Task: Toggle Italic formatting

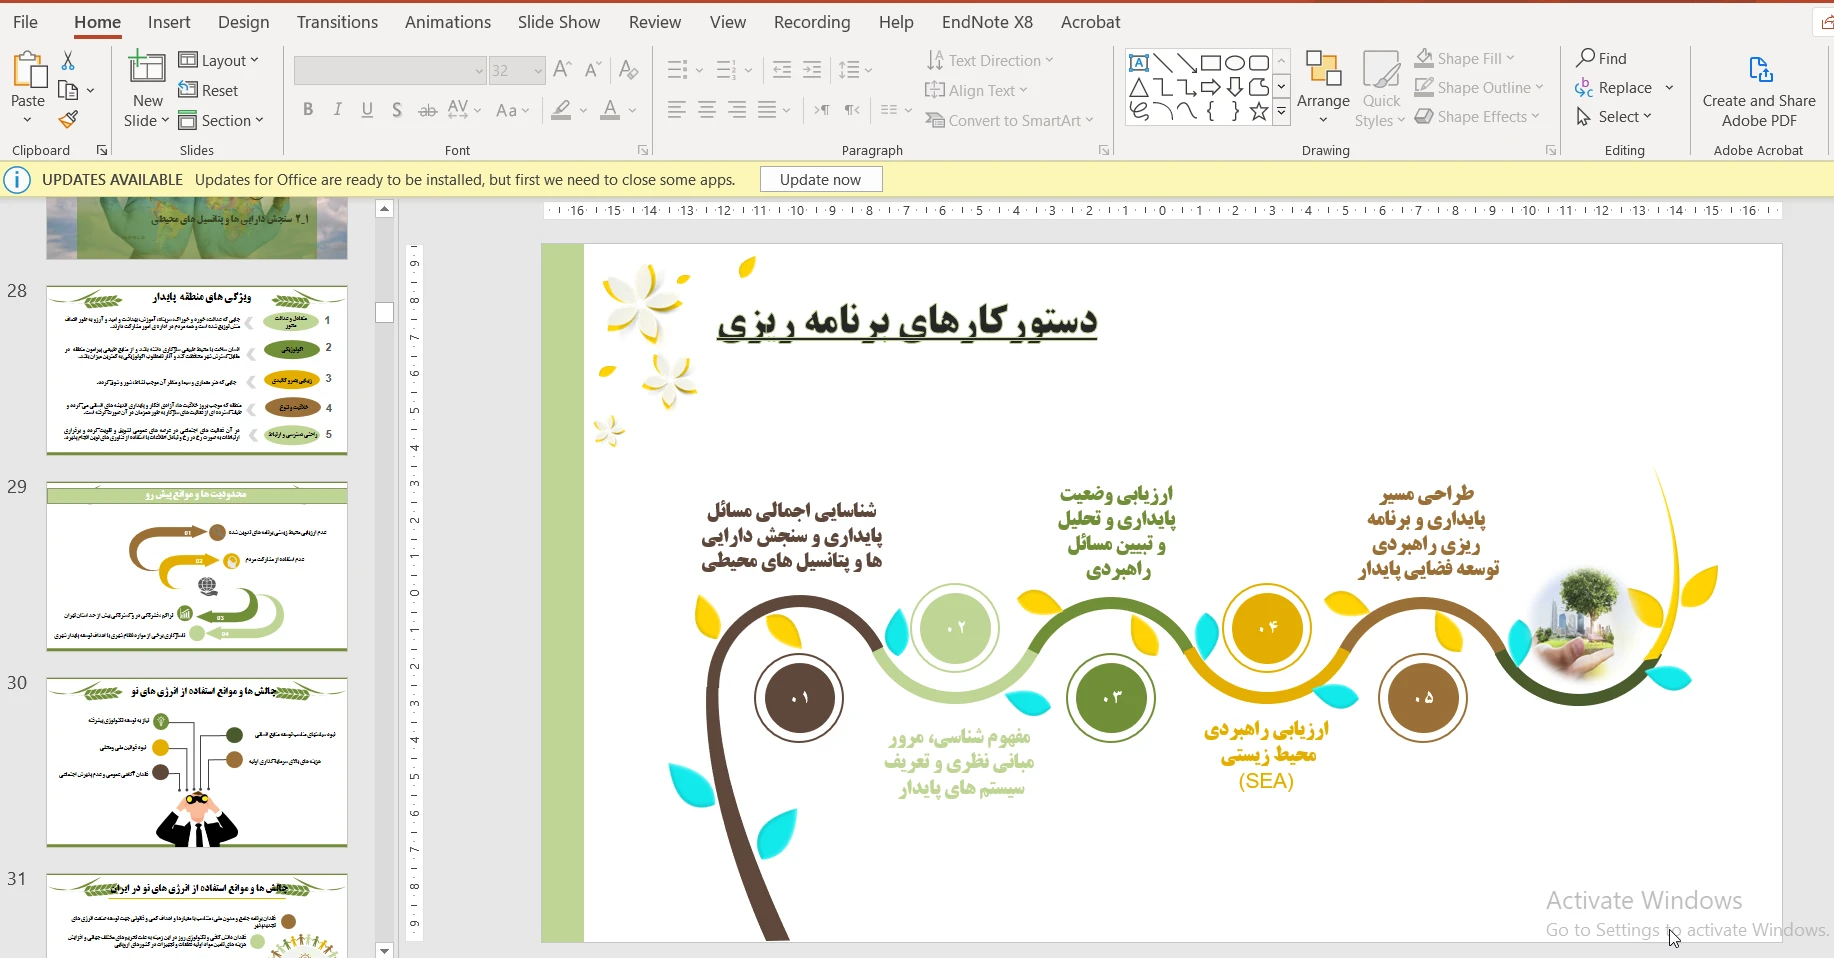Action: [338, 110]
